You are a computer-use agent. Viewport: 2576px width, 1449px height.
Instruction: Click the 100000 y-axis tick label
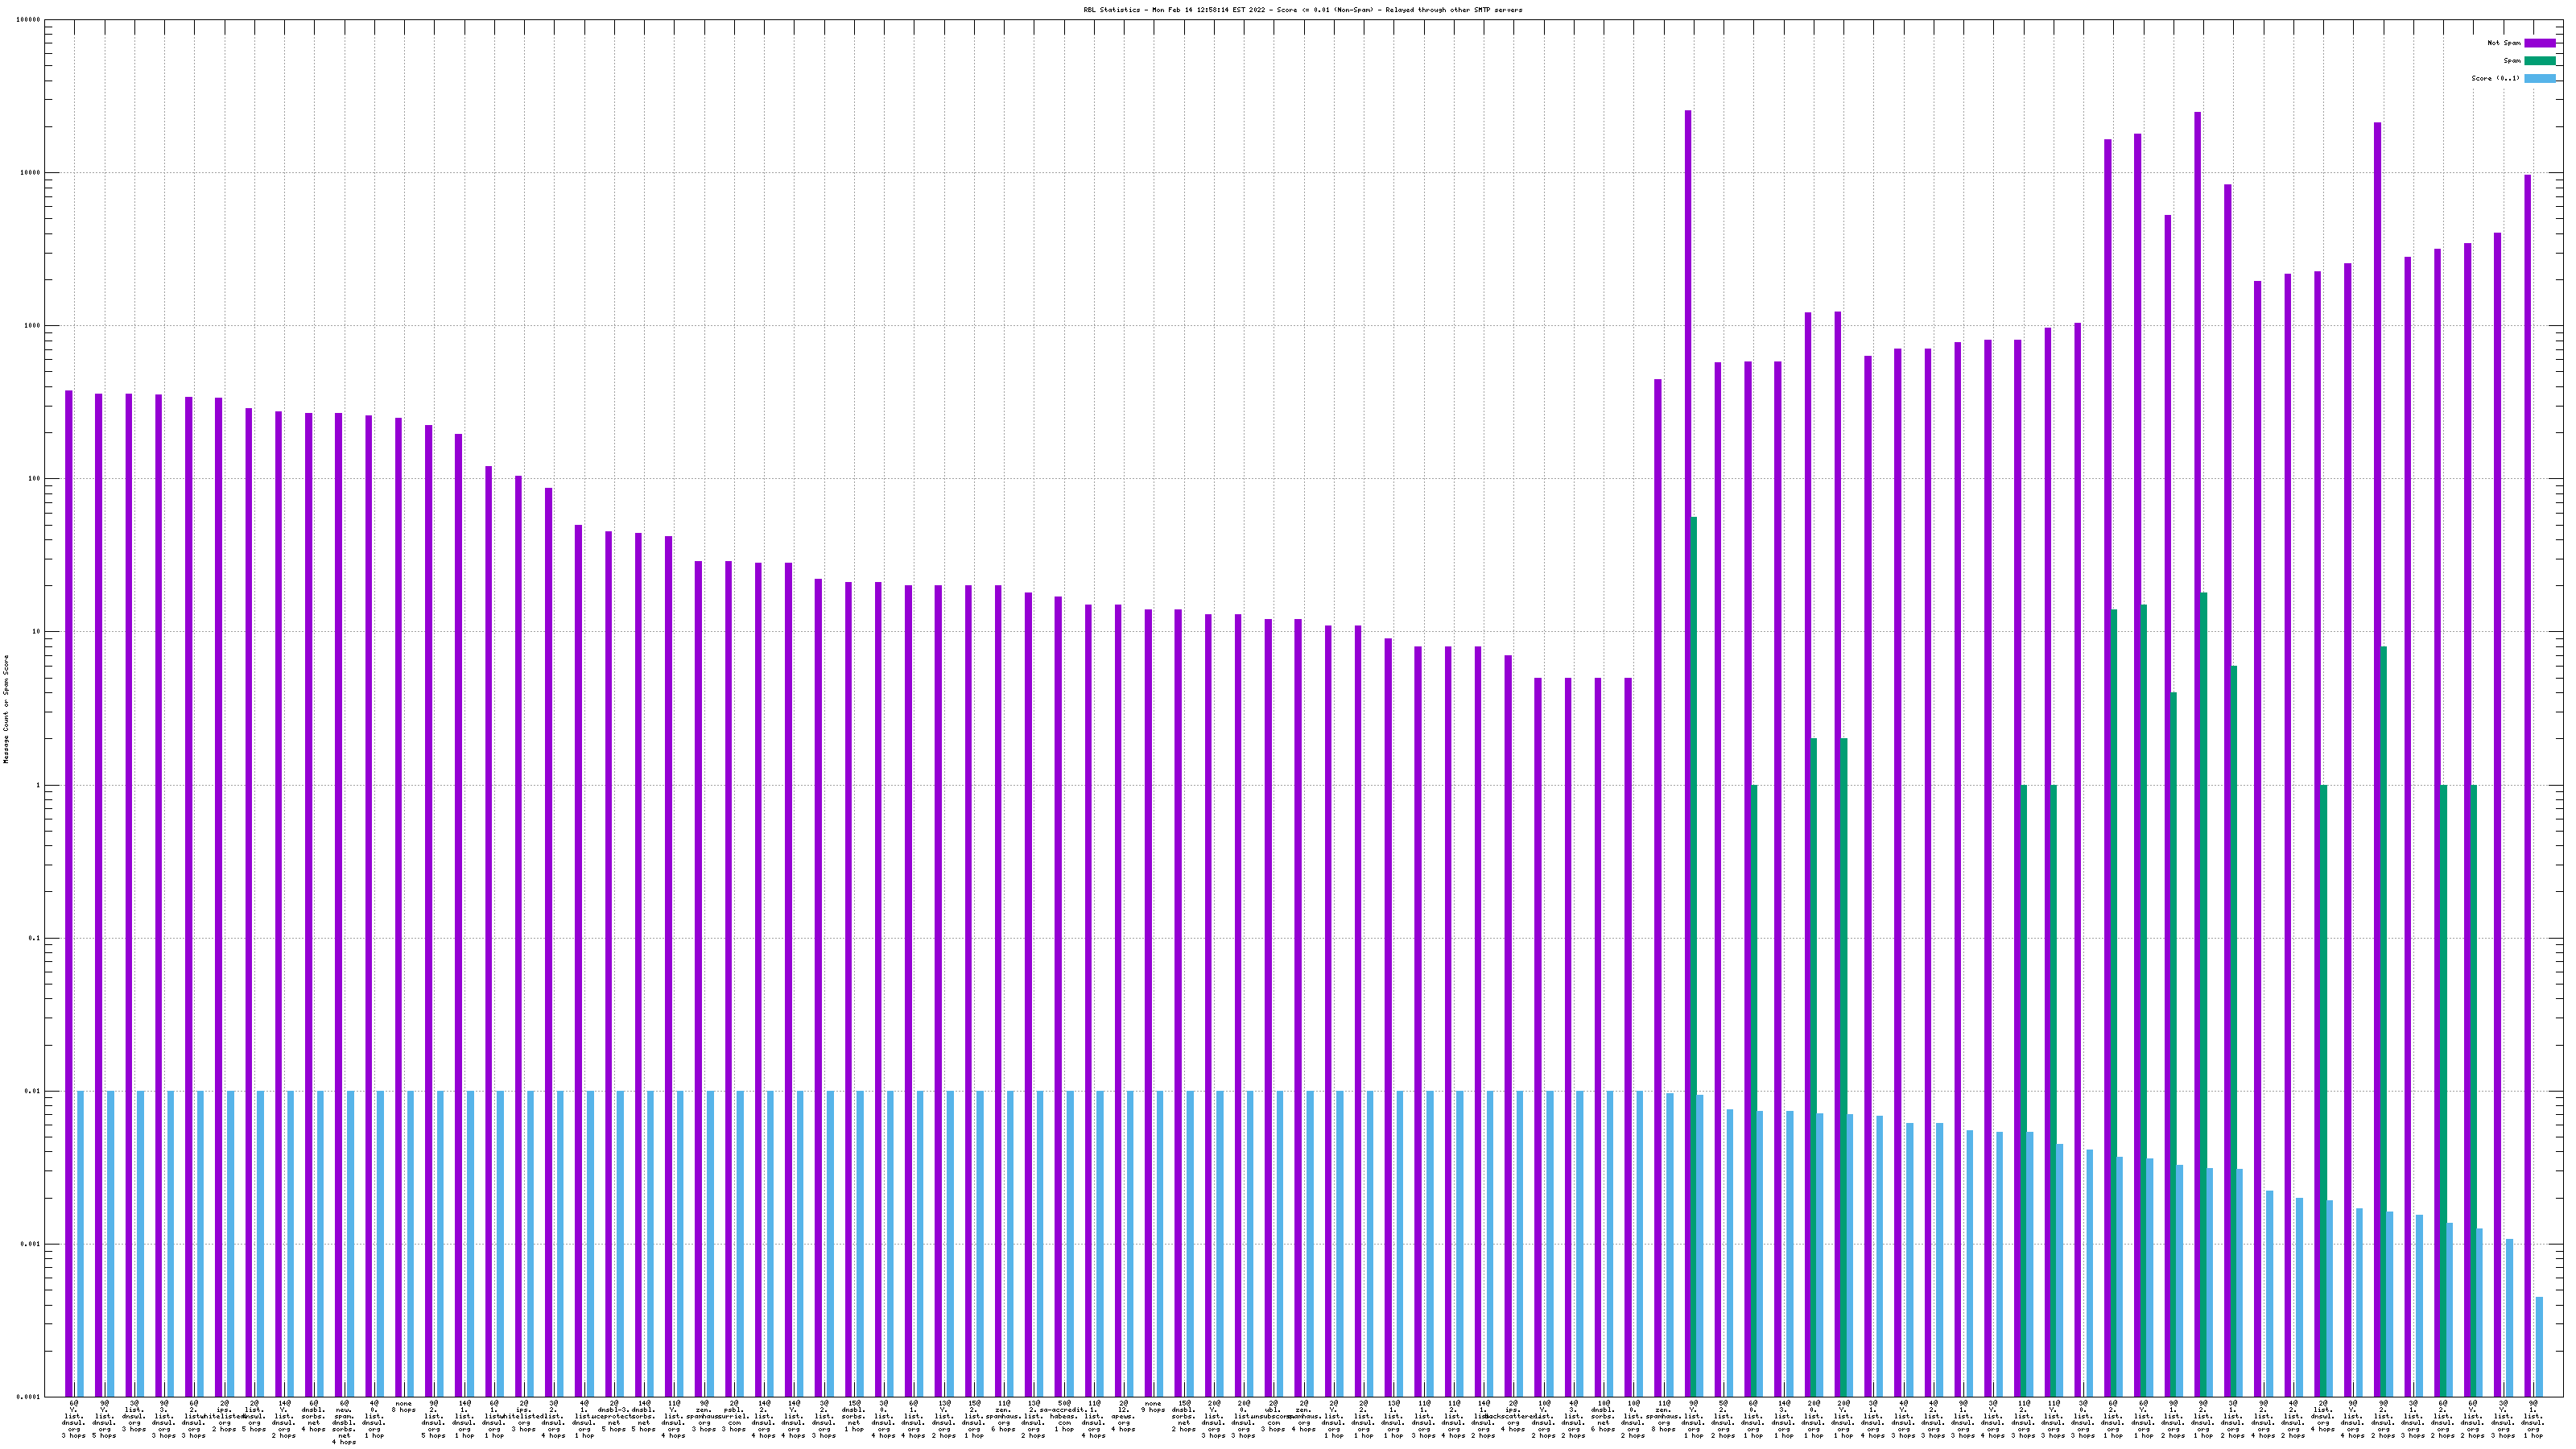pos(29,20)
